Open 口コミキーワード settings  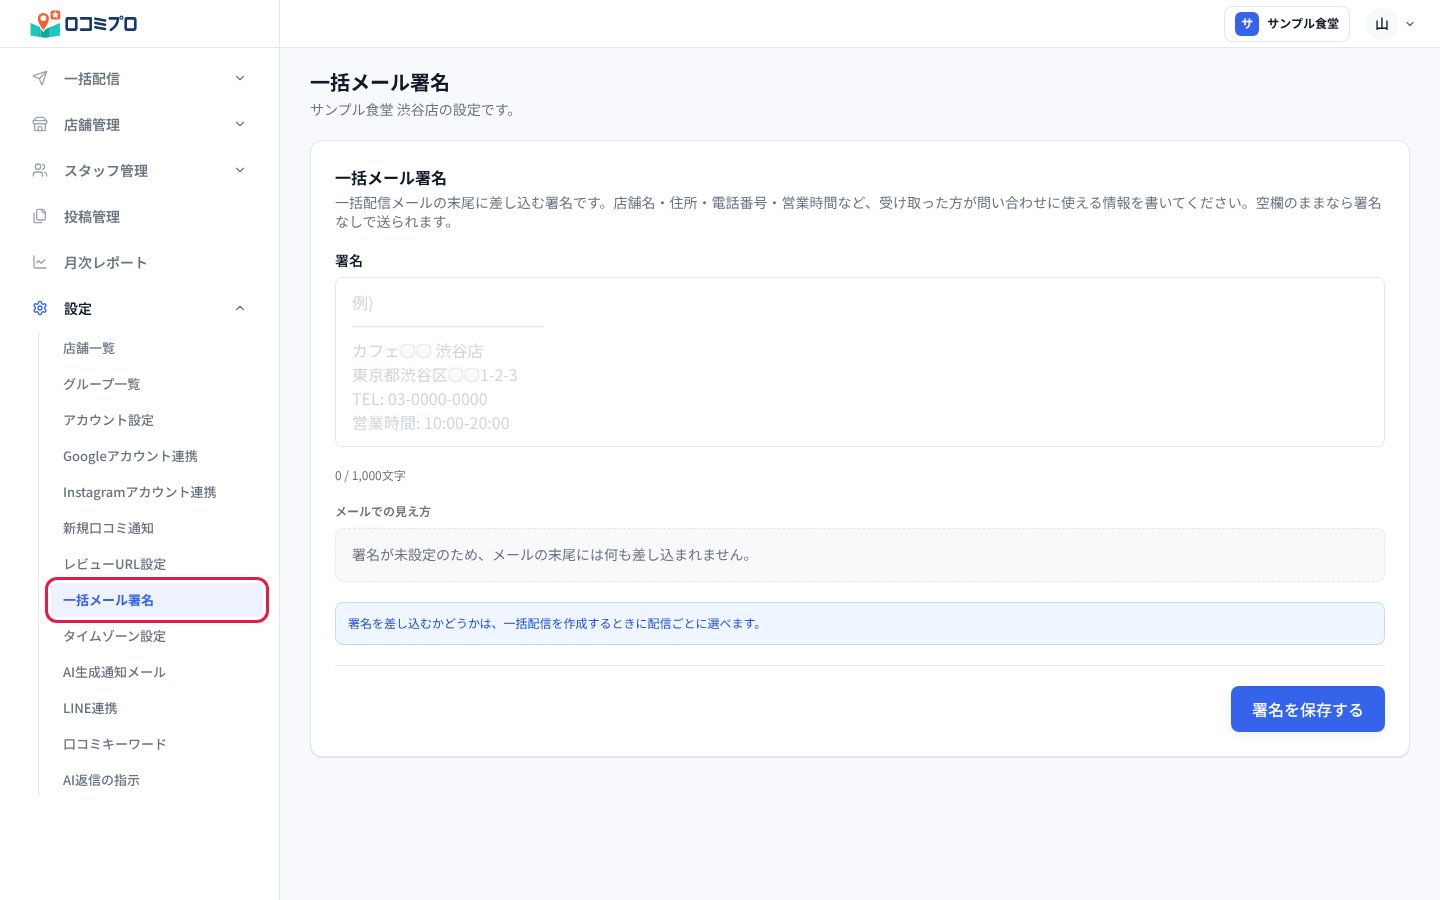tap(114, 744)
